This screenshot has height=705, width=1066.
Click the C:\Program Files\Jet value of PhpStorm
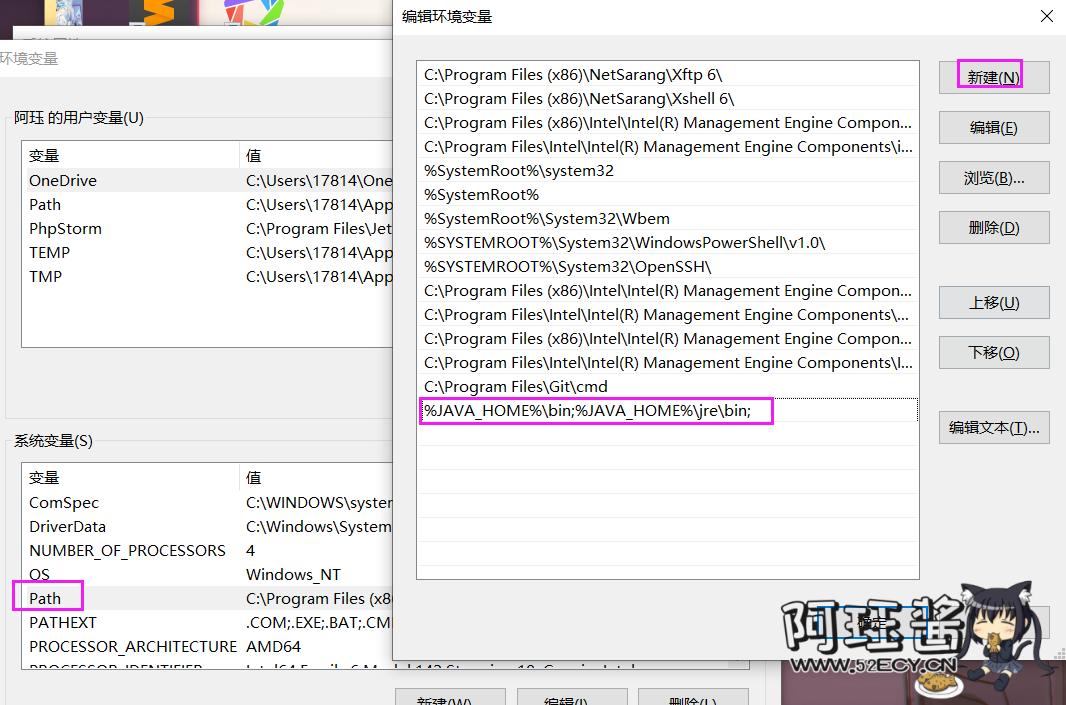click(x=319, y=228)
